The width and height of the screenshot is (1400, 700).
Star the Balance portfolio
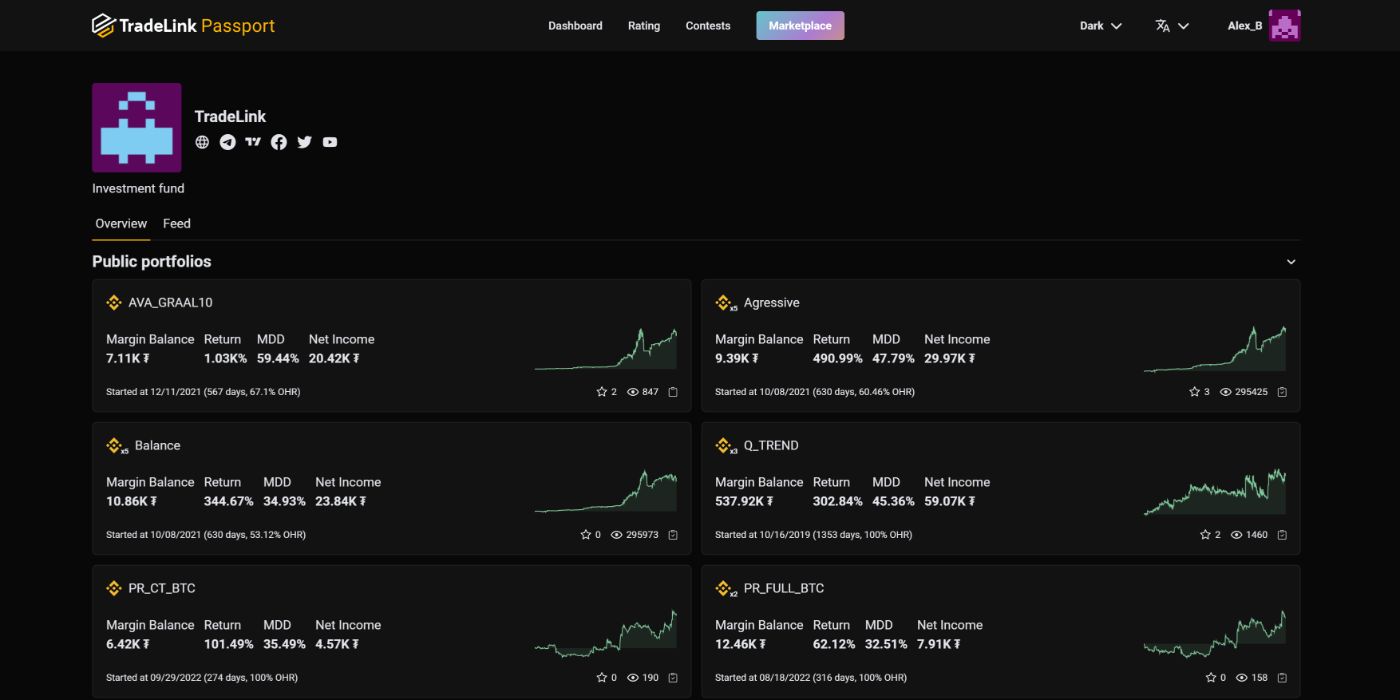click(586, 534)
